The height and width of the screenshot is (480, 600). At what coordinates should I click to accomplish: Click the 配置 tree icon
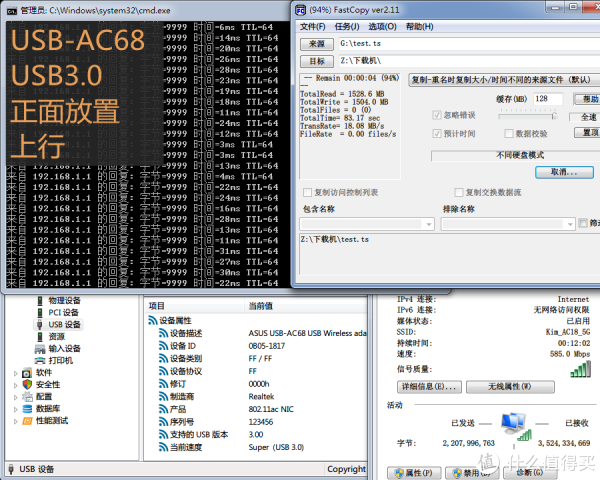coord(27,397)
